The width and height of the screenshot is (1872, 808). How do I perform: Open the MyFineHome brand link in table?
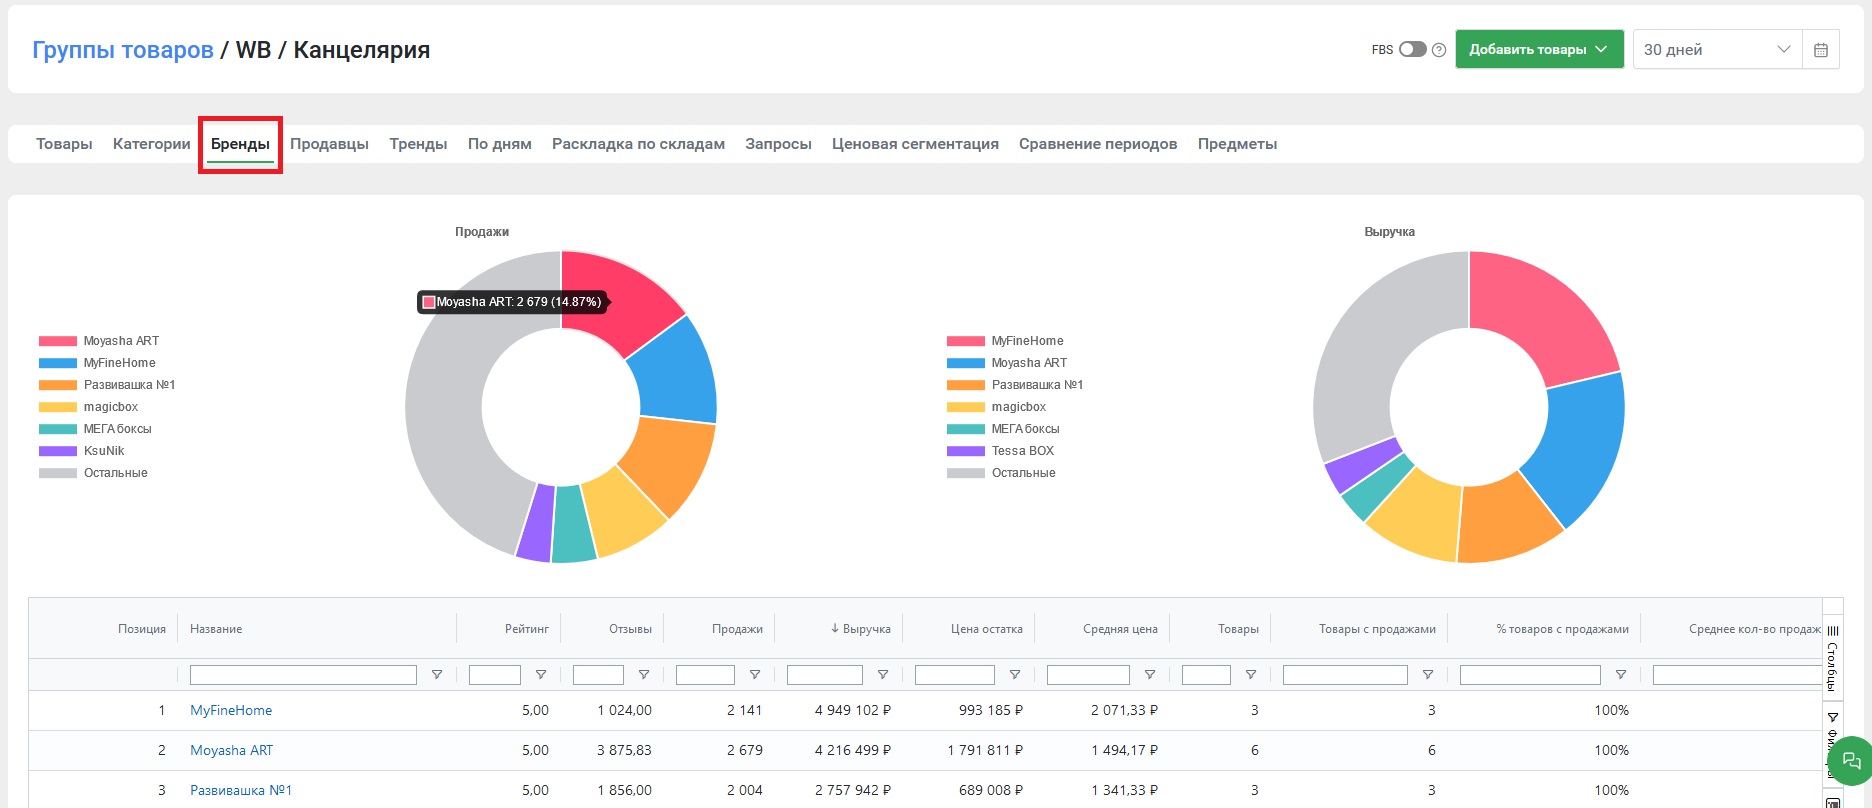coord(231,710)
